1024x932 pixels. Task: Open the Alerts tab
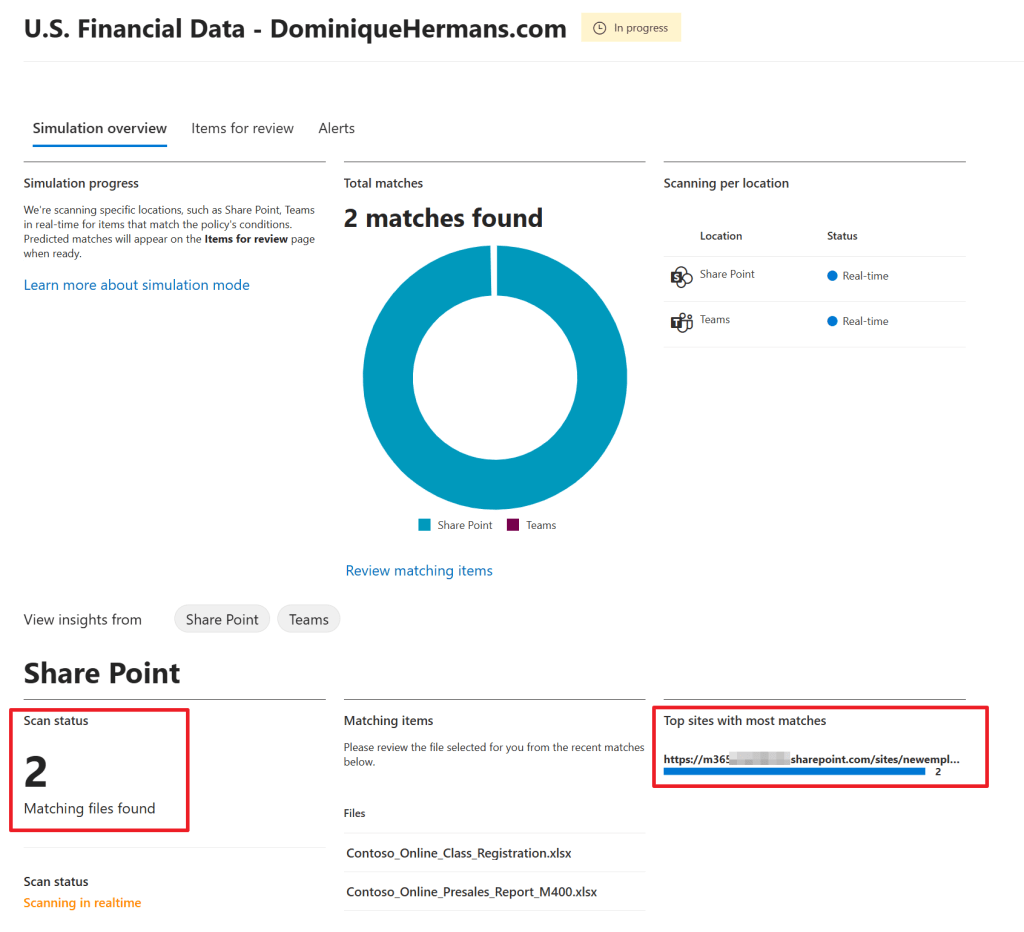pyautogui.click(x=336, y=128)
